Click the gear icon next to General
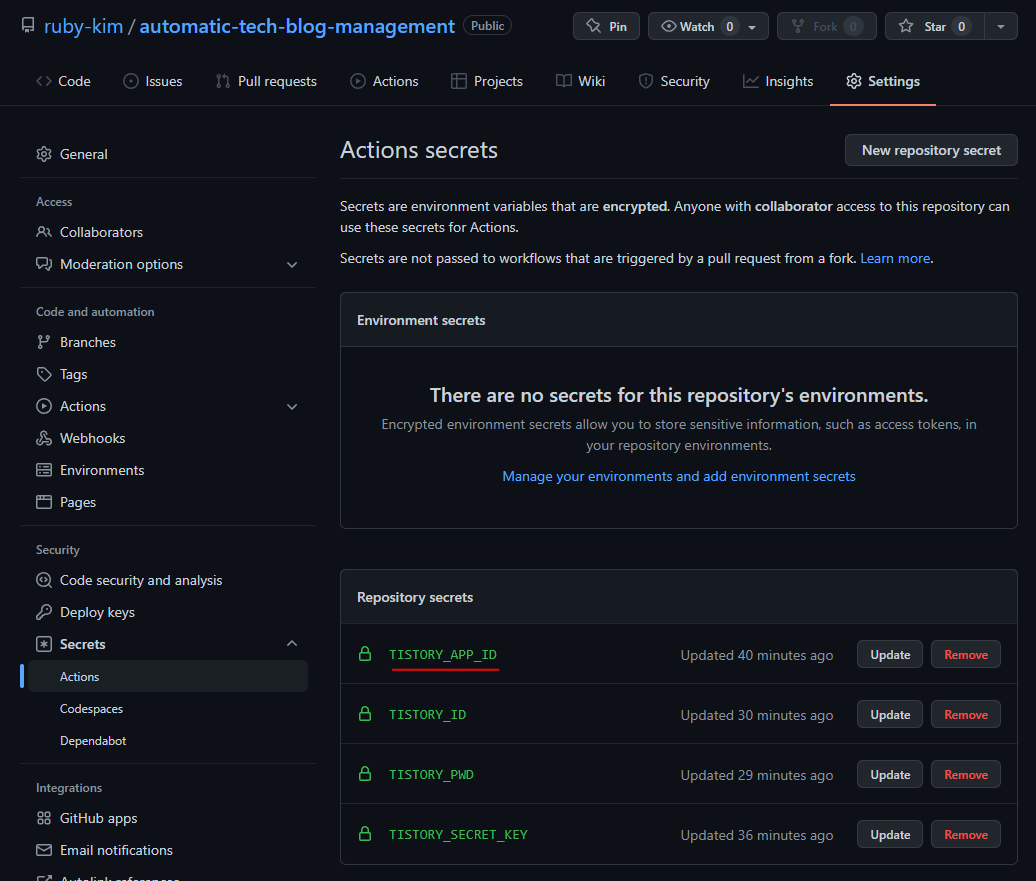Viewport: 1036px width, 881px height. tap(44, 154)
